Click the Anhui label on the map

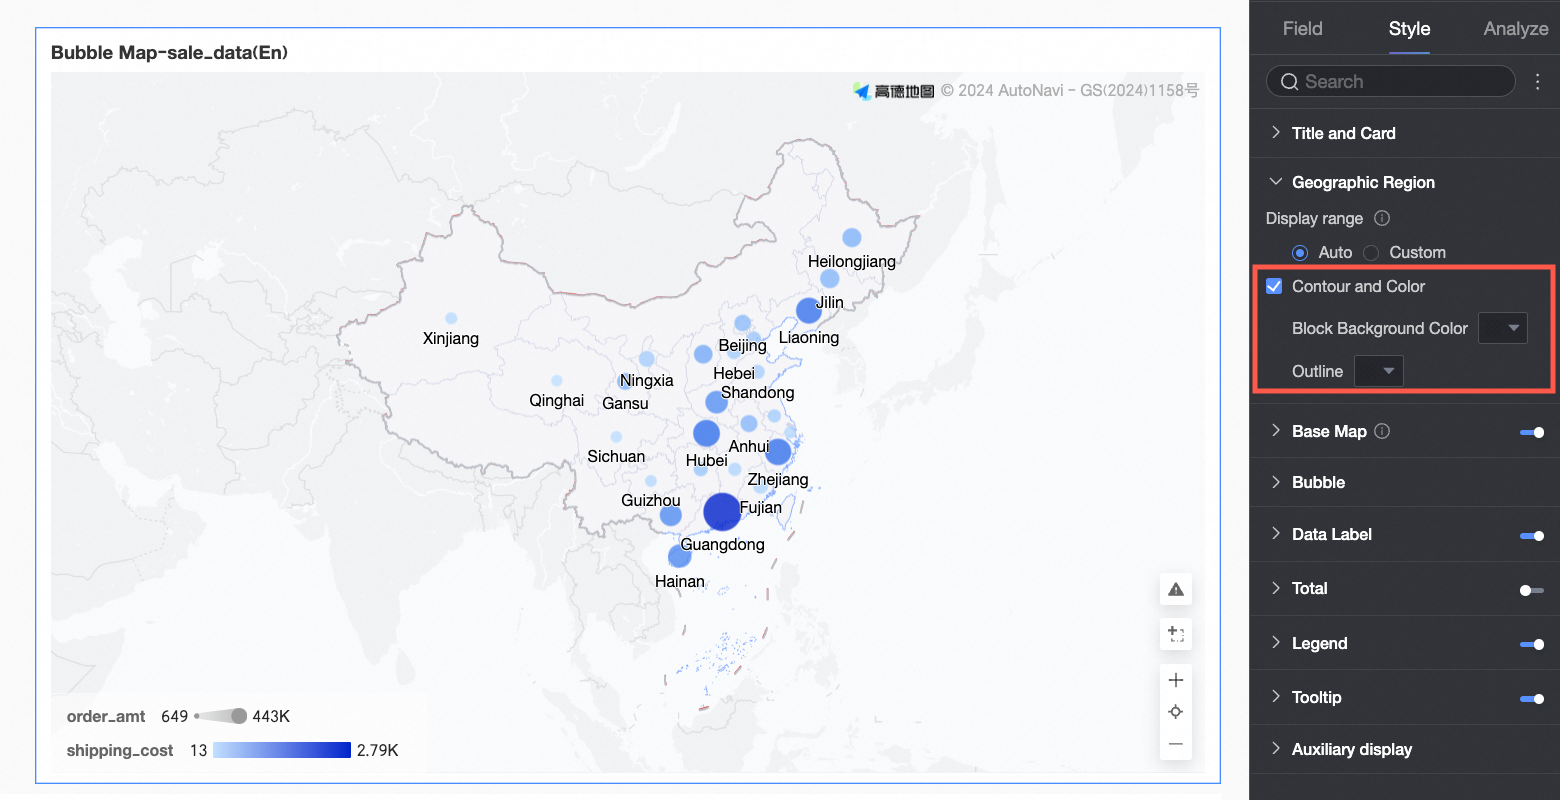[749, 446]
